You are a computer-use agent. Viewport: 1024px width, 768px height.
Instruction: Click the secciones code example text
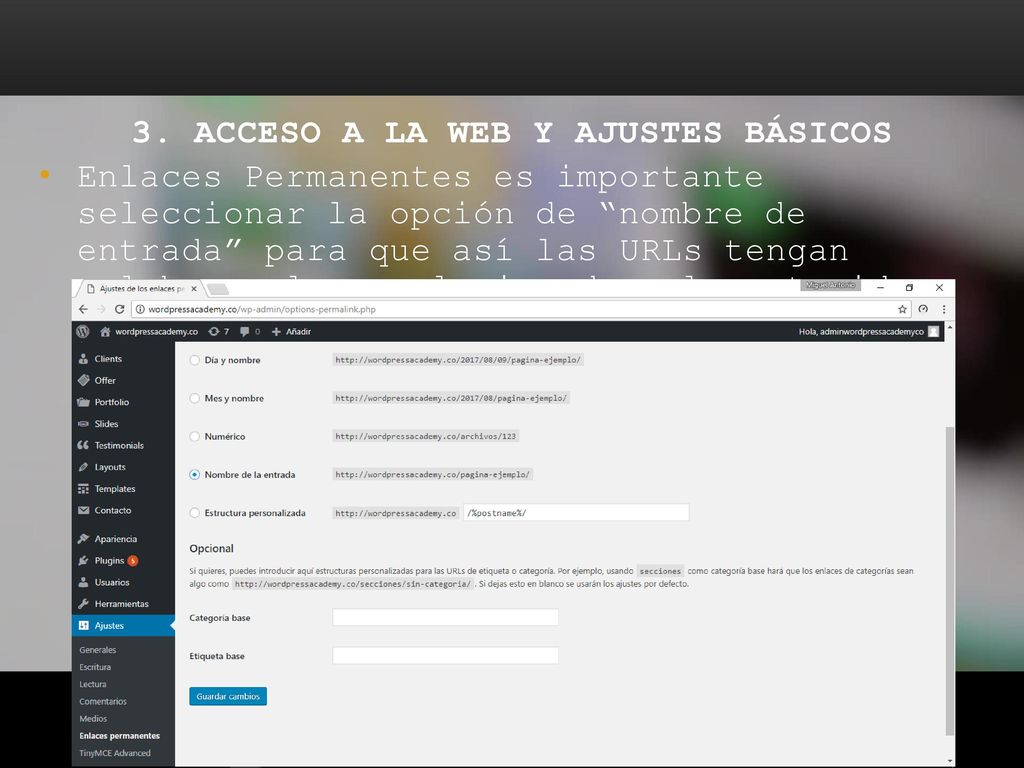(660, 571)
